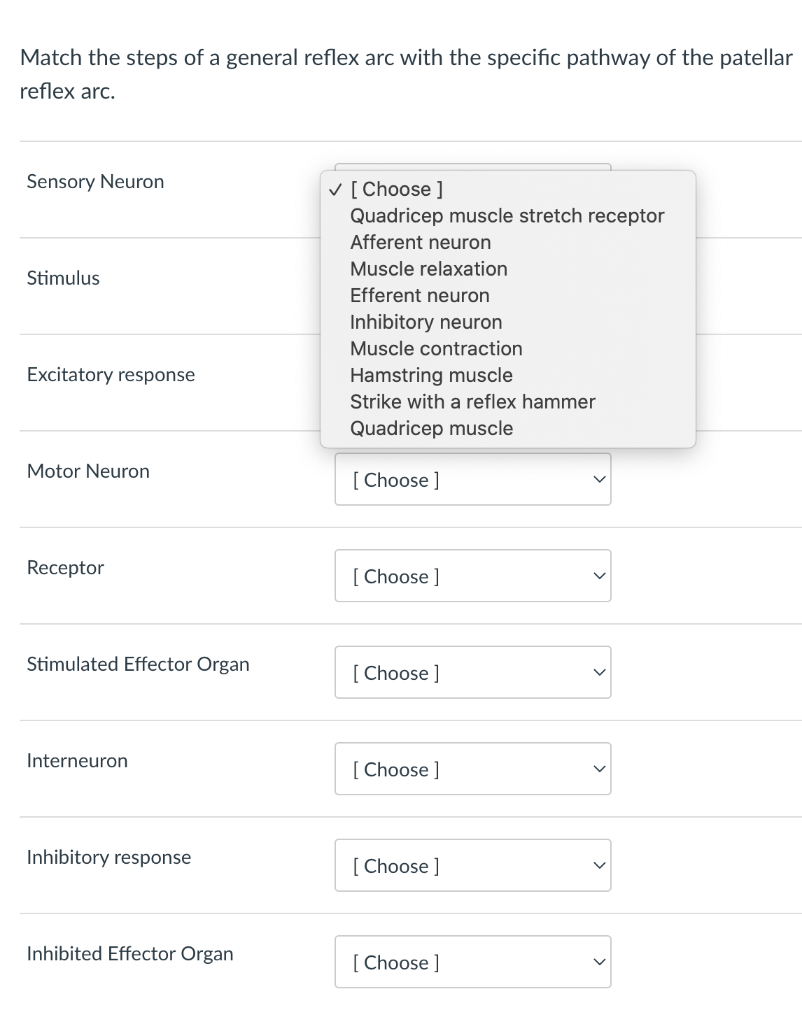
Task: Choose "Strike with a reflex hammer"
Action: 472,402
